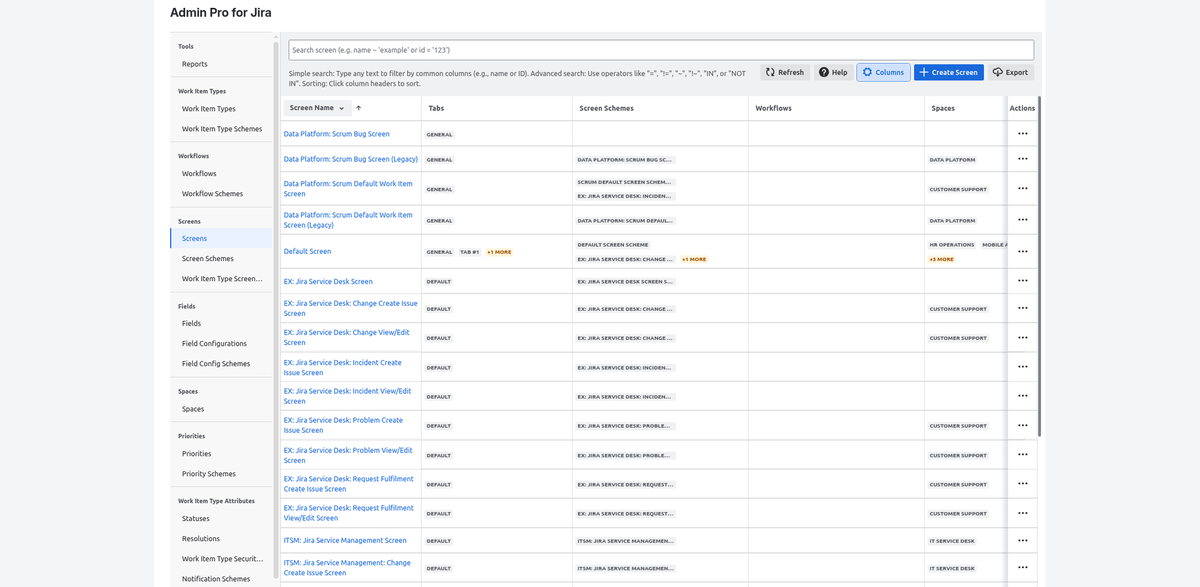The height and width of the screenshot is (587, 1200).
Task: Open Resolutions sidebar item
Action: tap(201, 539)
